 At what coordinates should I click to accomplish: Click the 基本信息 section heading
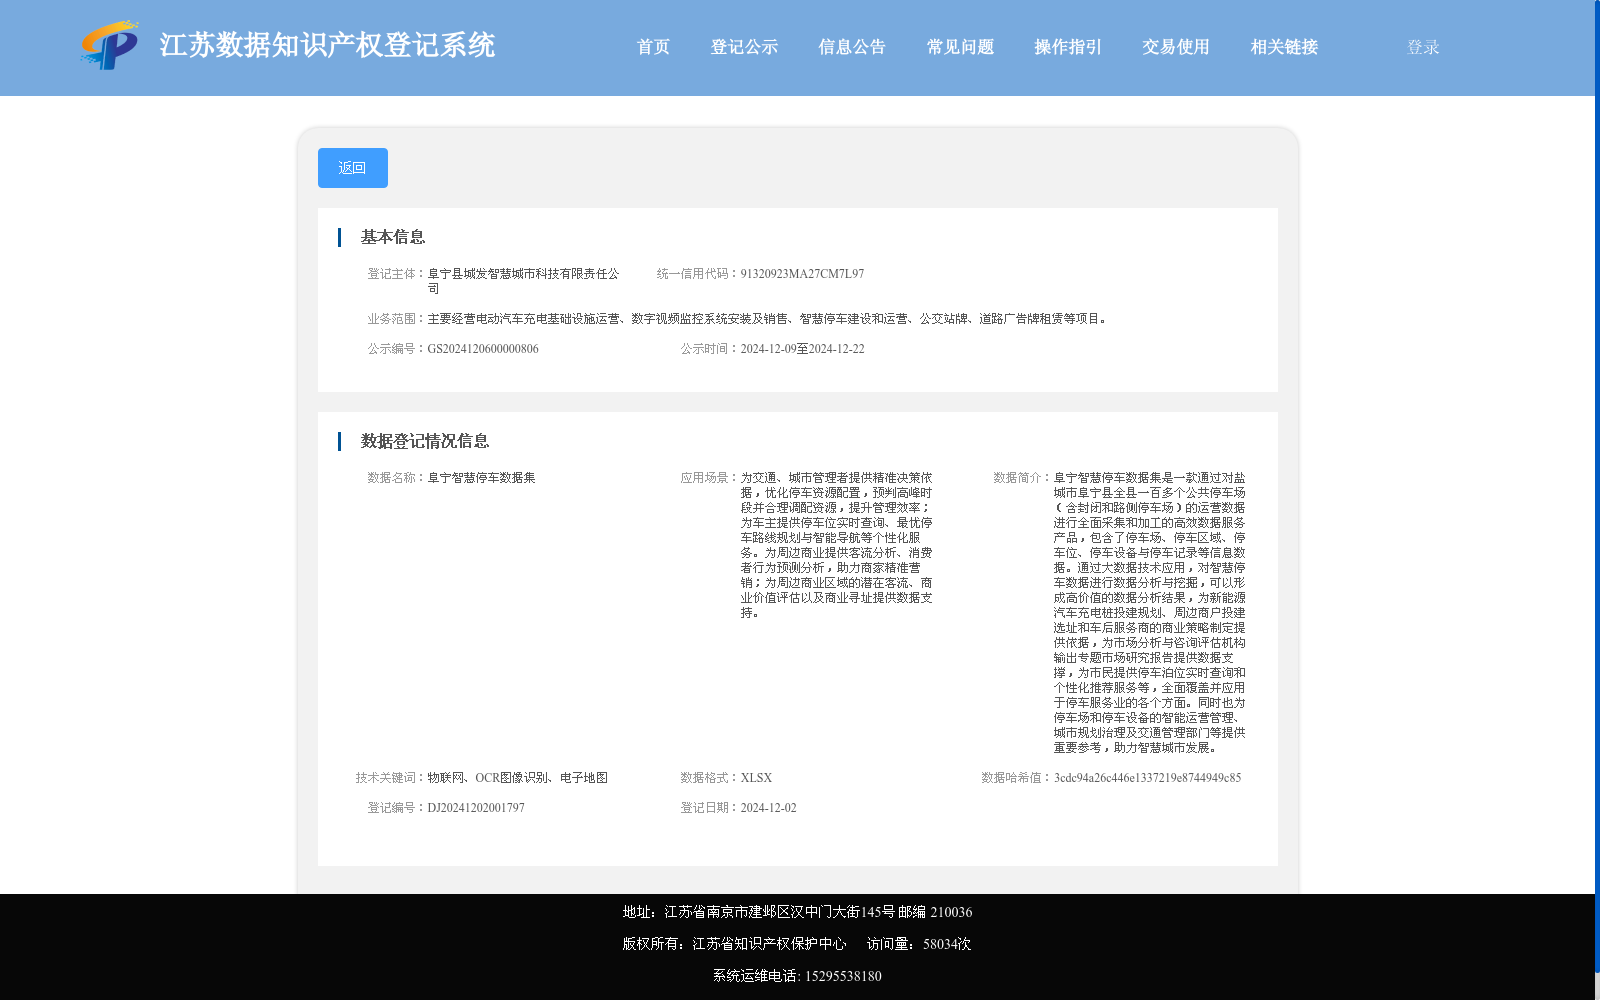pyautogui.click(x=393, y=237)
